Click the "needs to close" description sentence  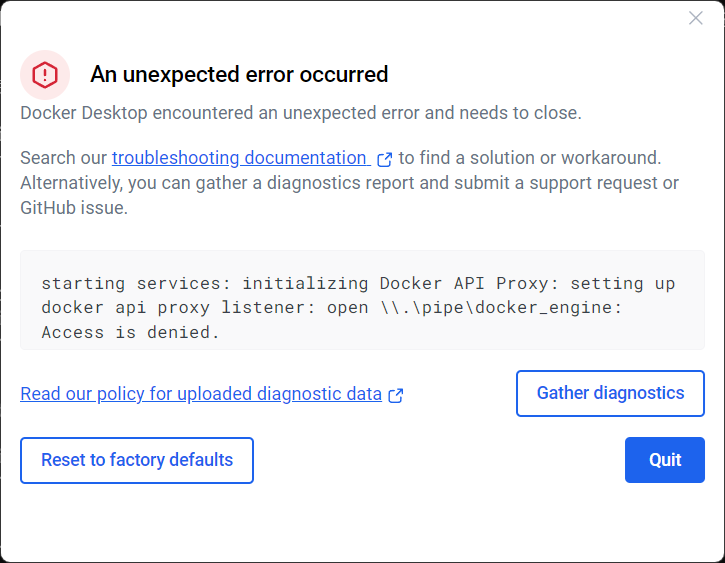click(300, 113)
